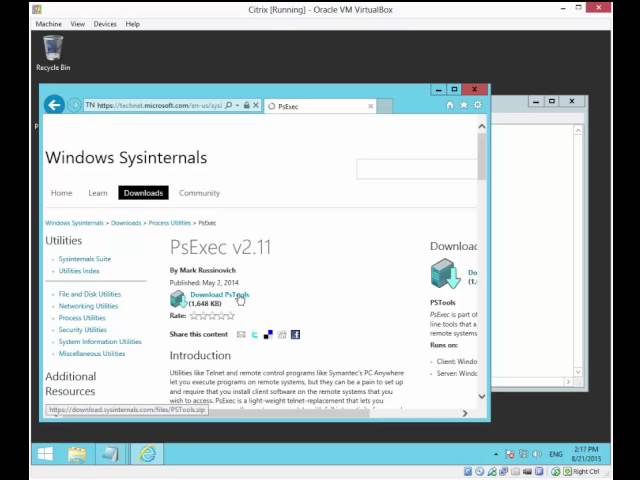The height and width of the screenshot is (480, 640).
Task: Stop loading with the address bar X
Action: pos(256,105)
